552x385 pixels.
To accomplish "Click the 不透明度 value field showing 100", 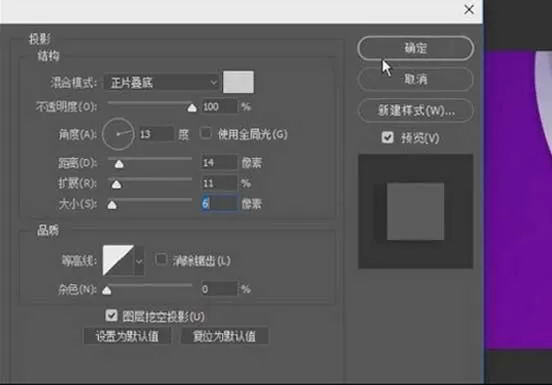I will (x=219, y=107).
